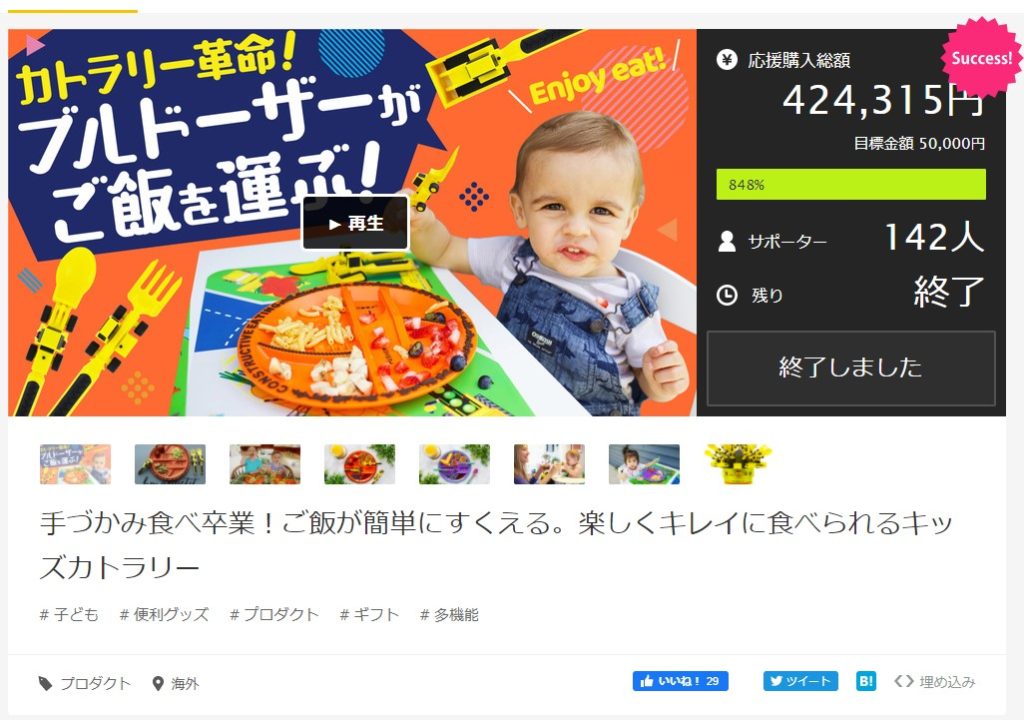The image size is (1024, 720).
Task: Open the #多機能 hashtag link
Action: [x=449, y=615]
